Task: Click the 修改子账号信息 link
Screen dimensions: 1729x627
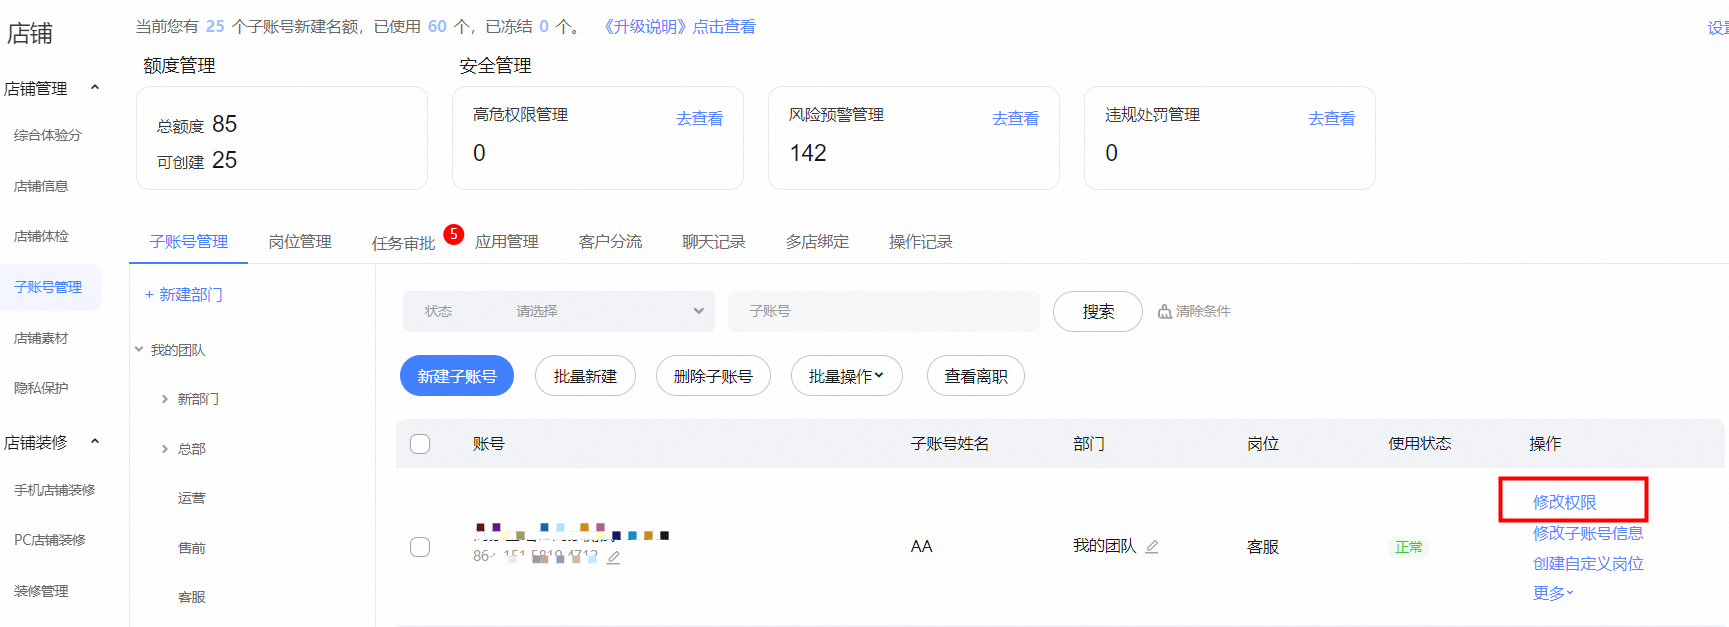Action: coord(1588,533)
